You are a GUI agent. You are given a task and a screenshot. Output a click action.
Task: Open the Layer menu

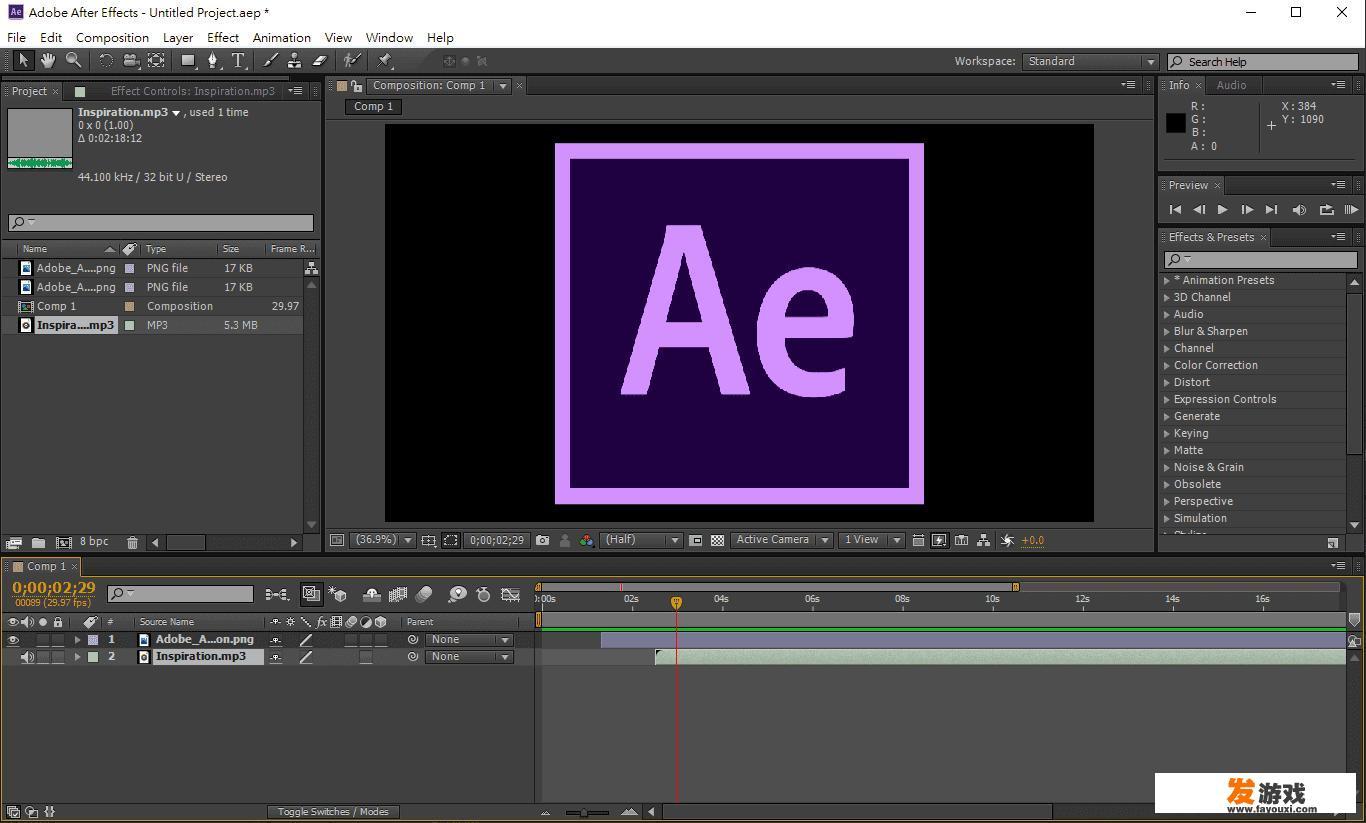(x=178, y=38)
